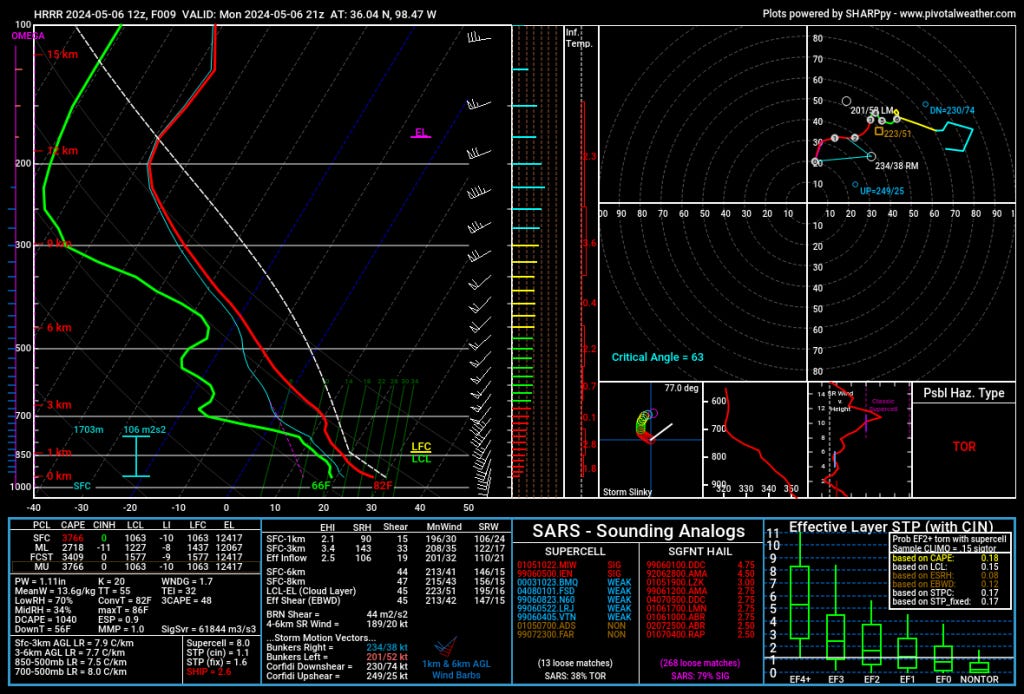Click the Bunkers right mover circle marker on hodograph

[871, 156]
